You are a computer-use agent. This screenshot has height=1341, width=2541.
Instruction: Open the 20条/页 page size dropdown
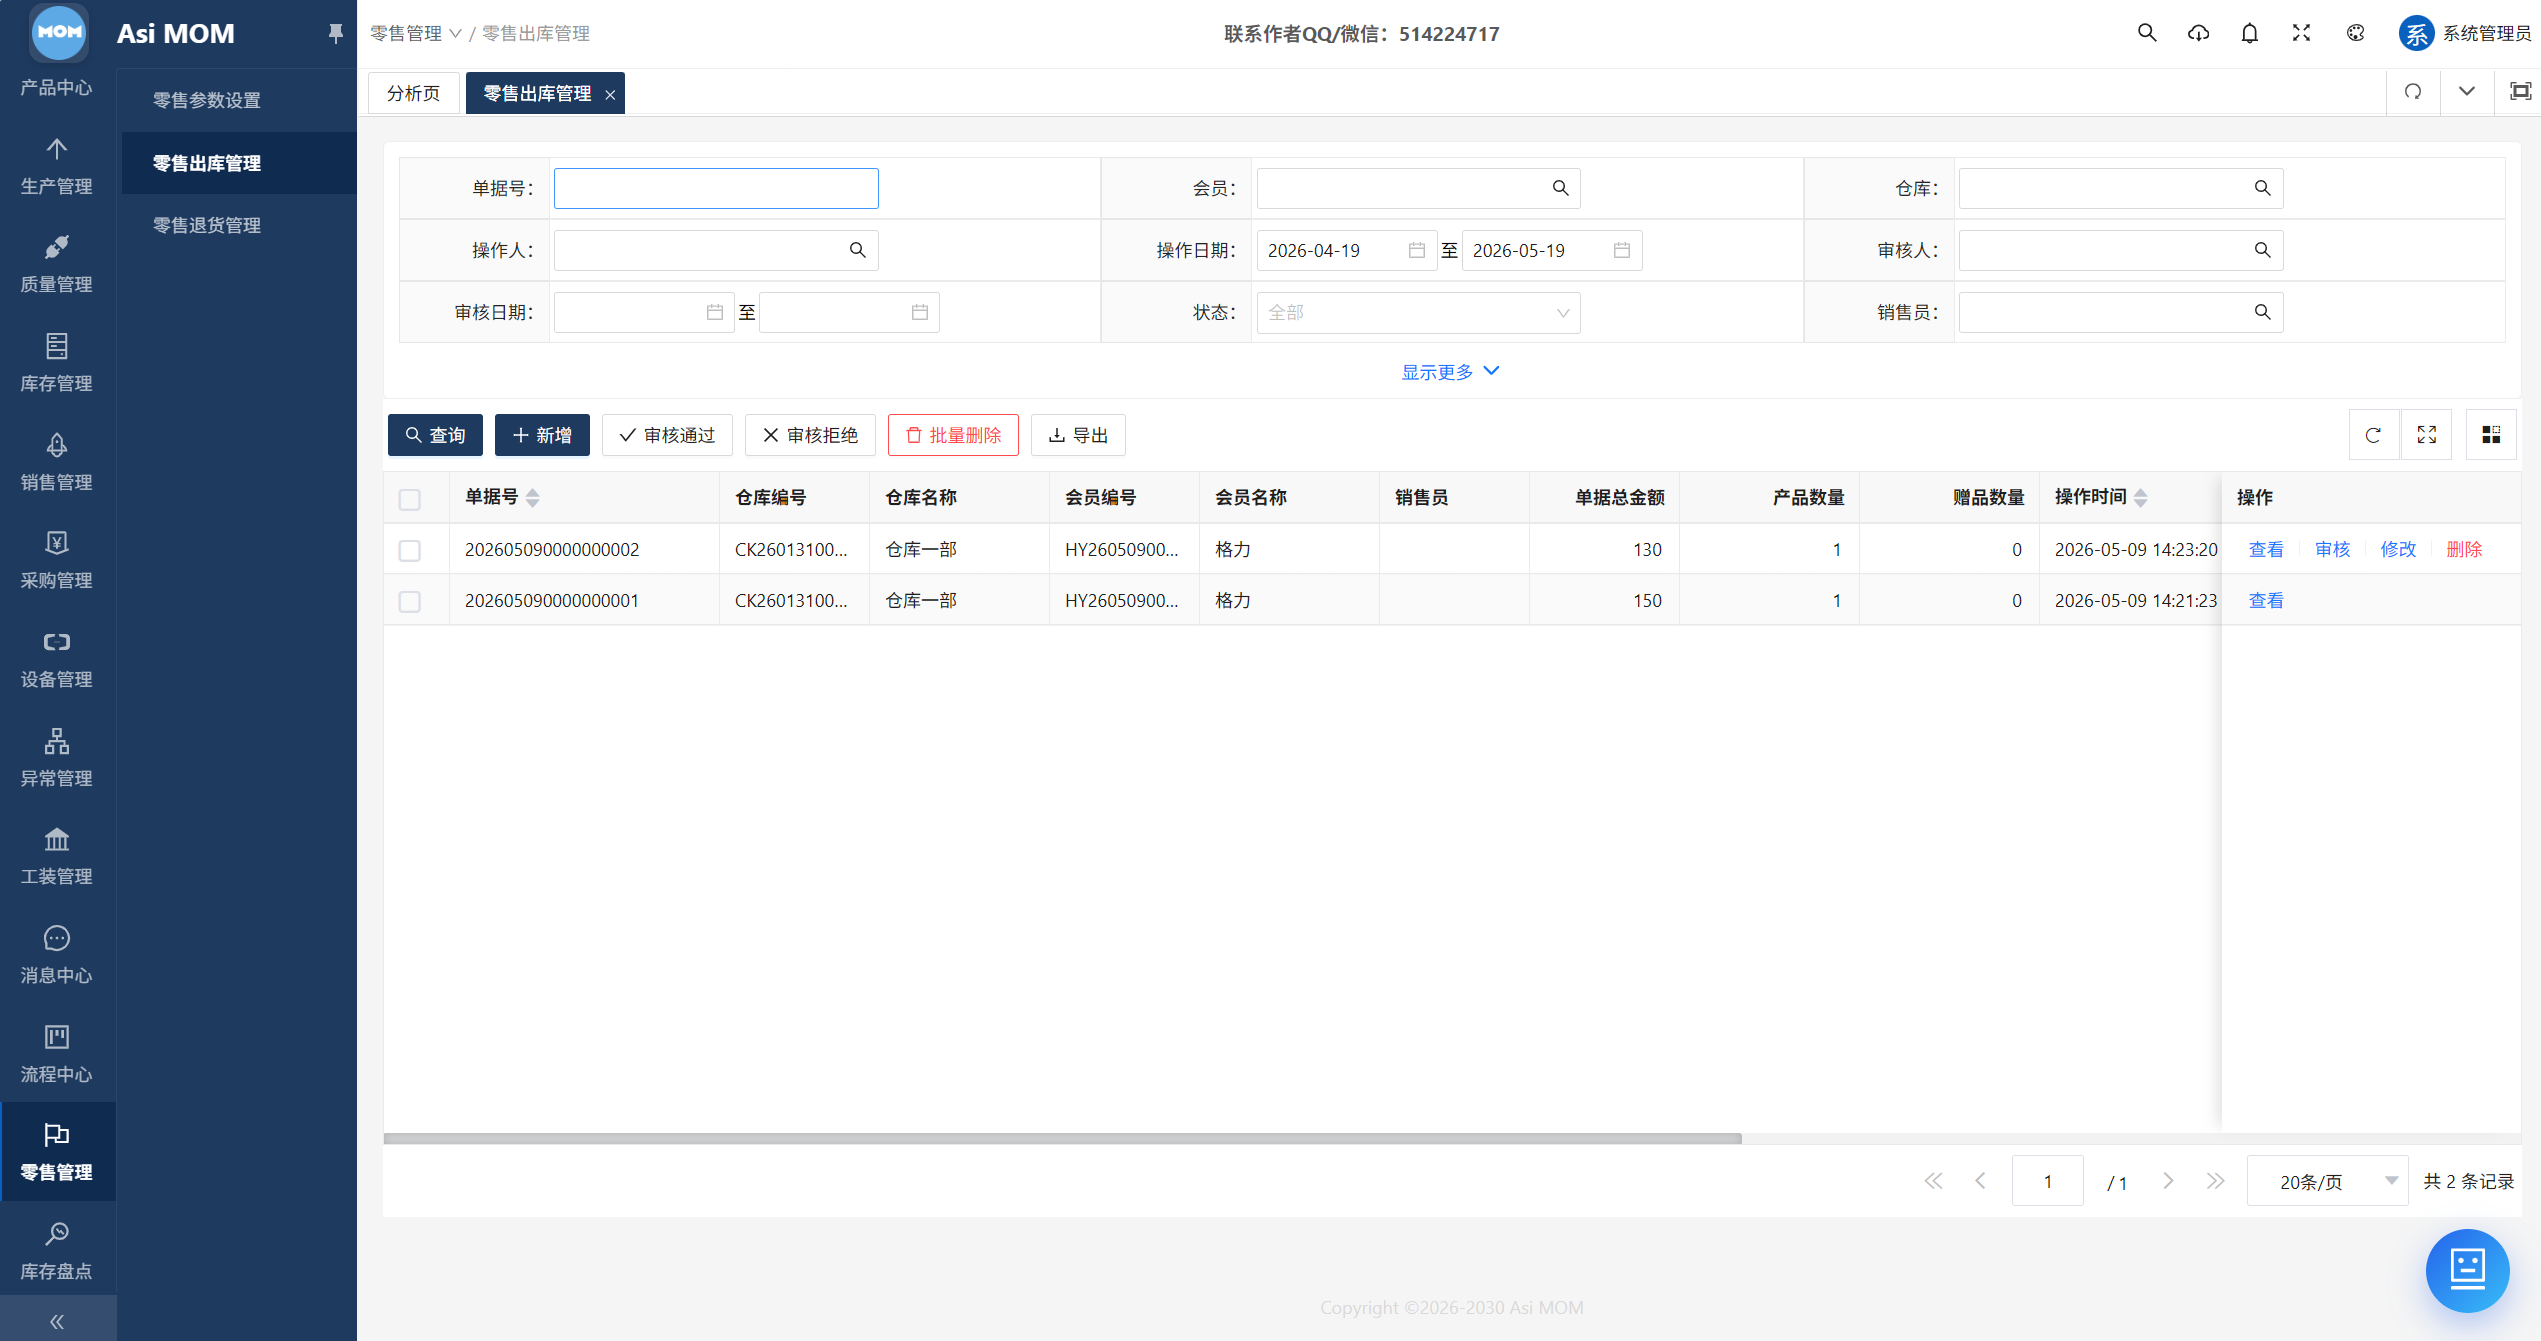2327,1181
